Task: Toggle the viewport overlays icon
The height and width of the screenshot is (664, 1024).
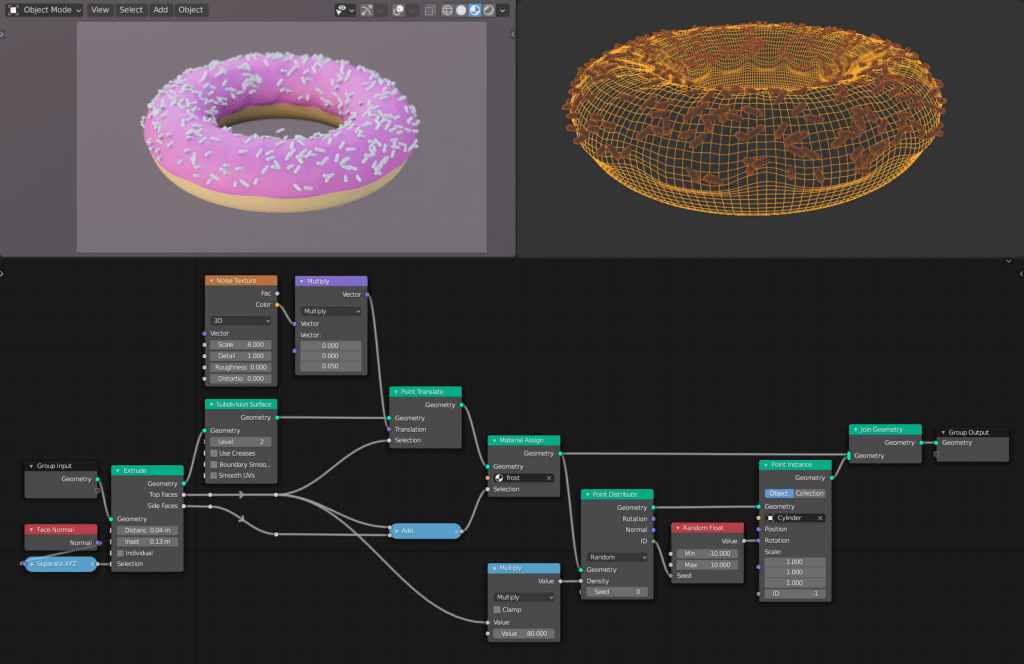Action: point(397,10)
